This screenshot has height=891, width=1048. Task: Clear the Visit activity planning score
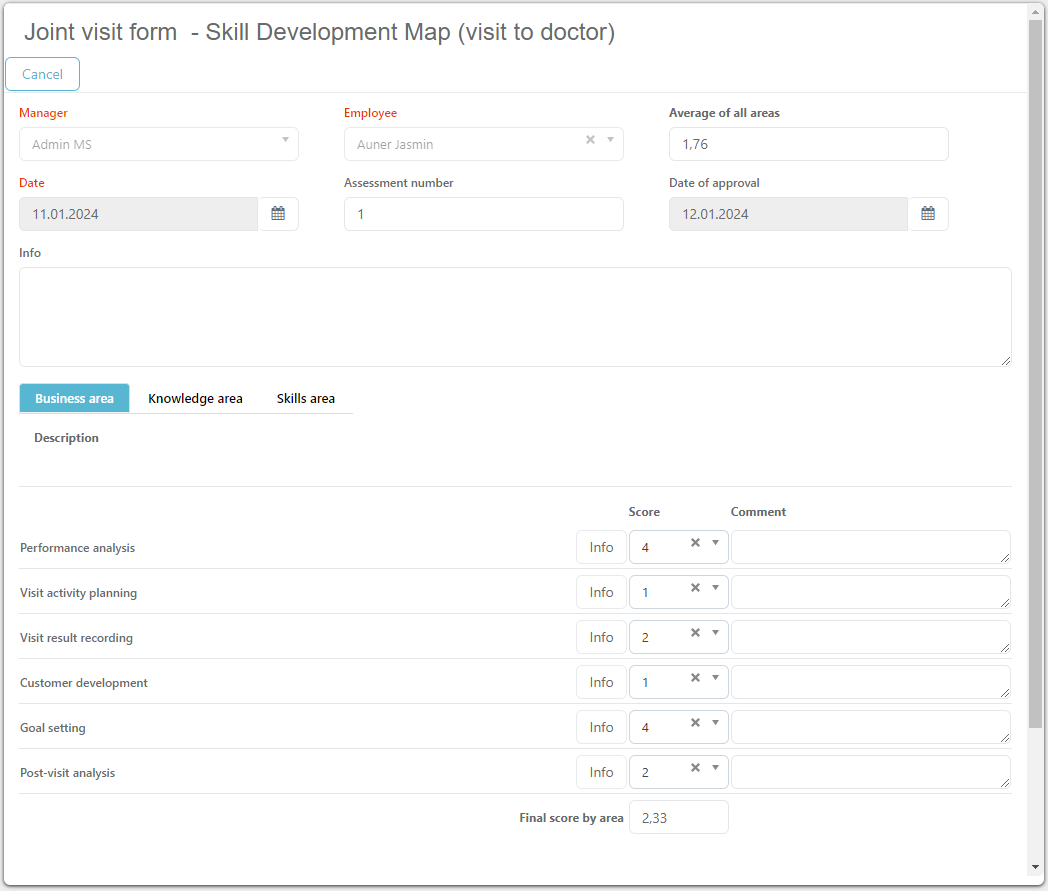pyautogui.click(x=695, y=588)
